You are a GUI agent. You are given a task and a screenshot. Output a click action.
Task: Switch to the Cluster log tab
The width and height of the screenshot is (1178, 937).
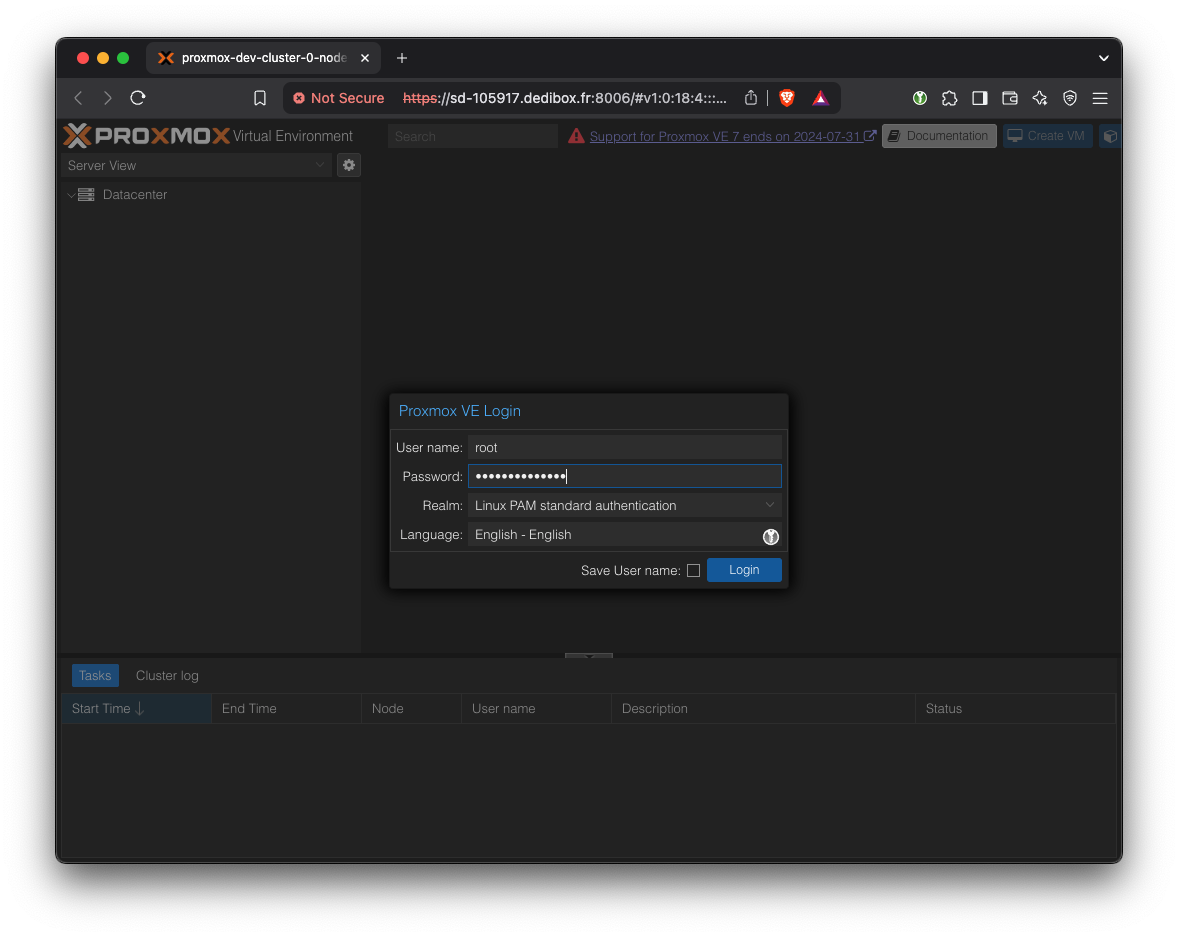point(167,676)
